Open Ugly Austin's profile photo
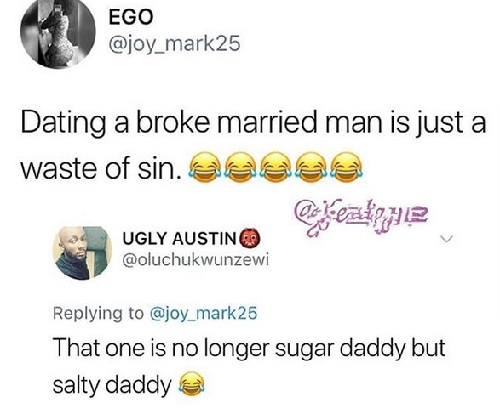This screenshot has width=500, height=414. [82, 253]
